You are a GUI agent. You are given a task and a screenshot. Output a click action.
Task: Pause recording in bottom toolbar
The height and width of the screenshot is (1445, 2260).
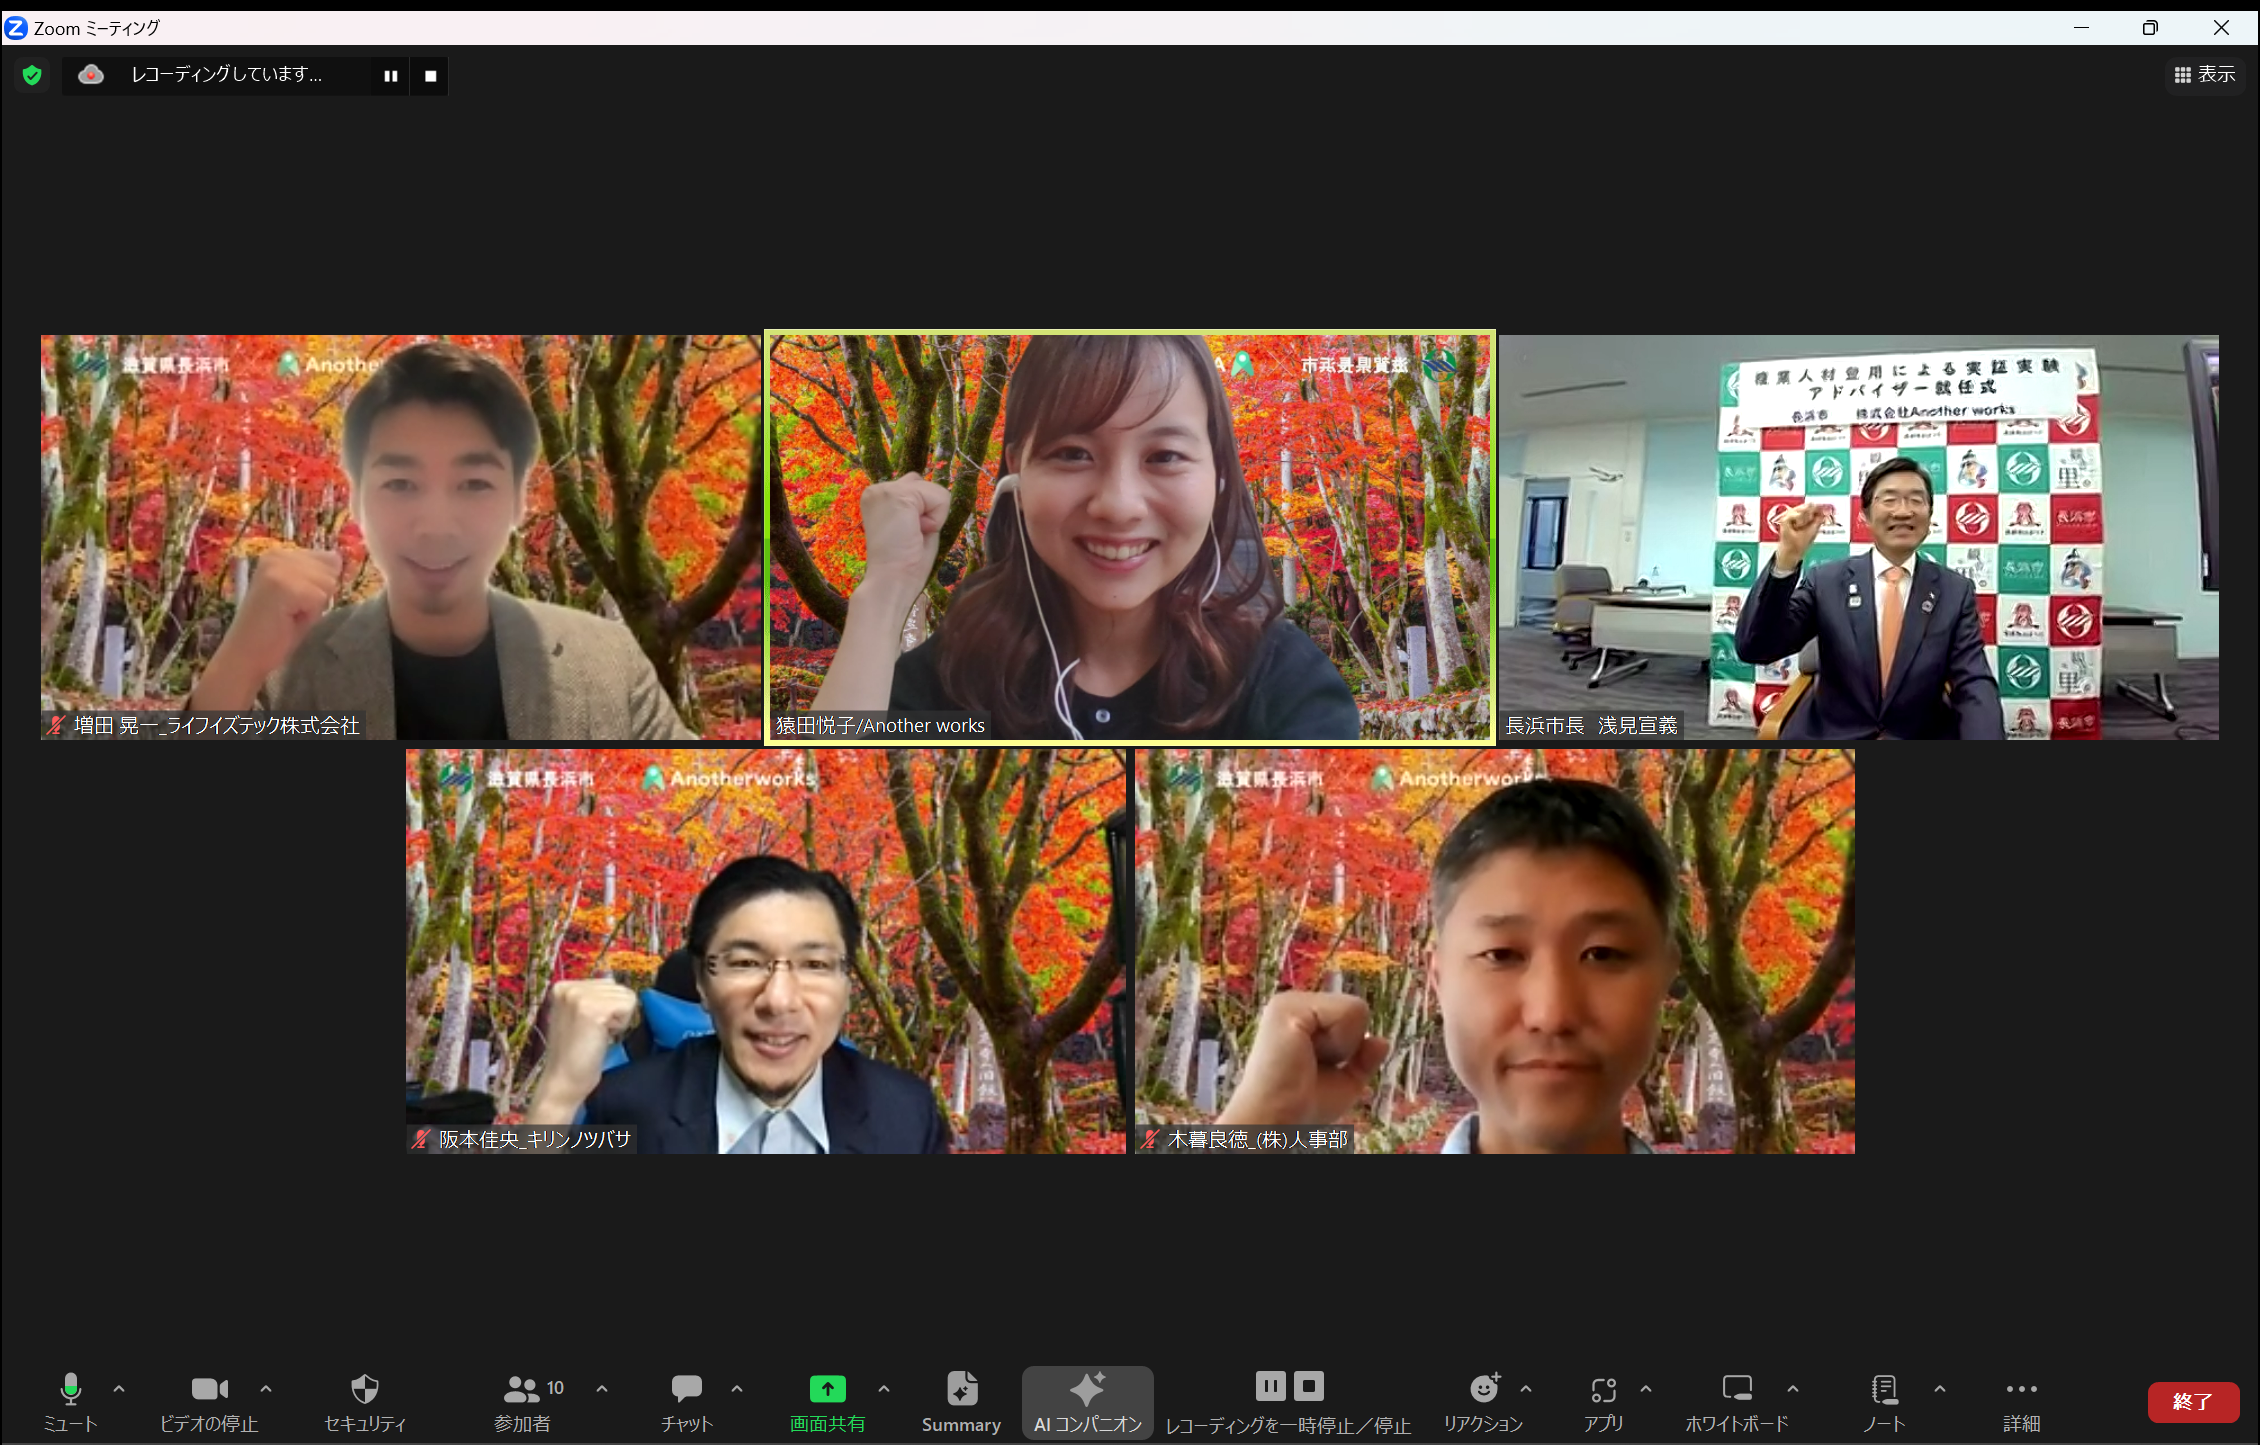(x=1271, y=1386)
